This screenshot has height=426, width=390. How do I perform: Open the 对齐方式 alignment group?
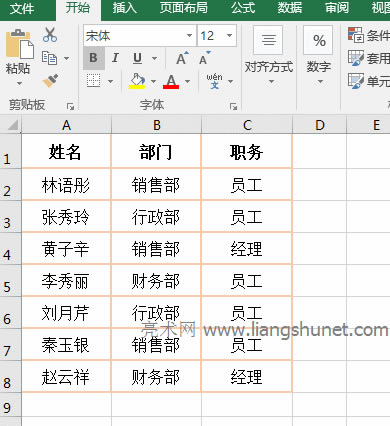click(269, 55)
